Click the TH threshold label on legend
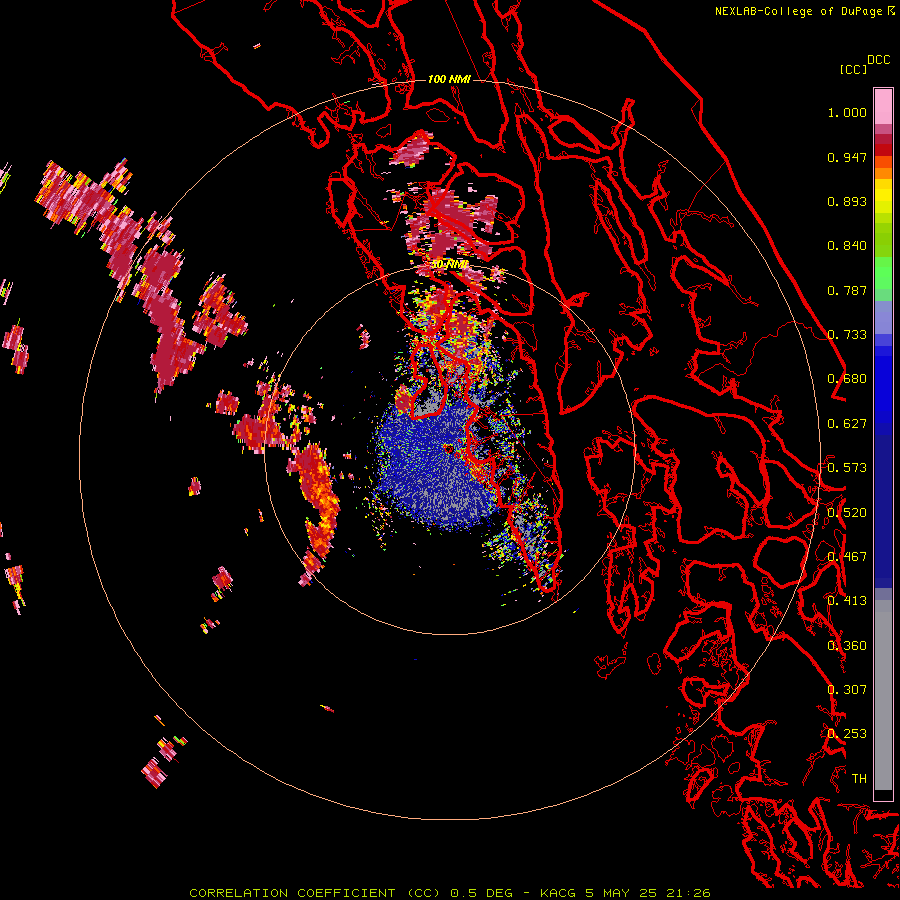Screen dimensions: 900x900 pos(859,779)
